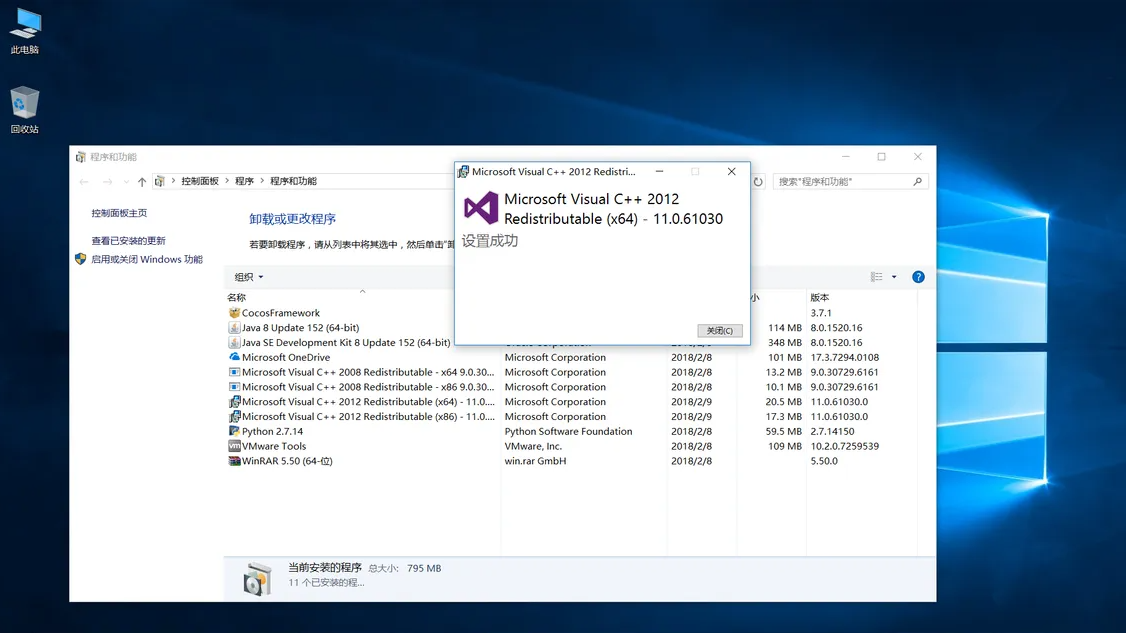This screenshot has height=633, width=1126.
Task: Select Java 8 Update 152 (64-bit)
Action: coord(300,328)
